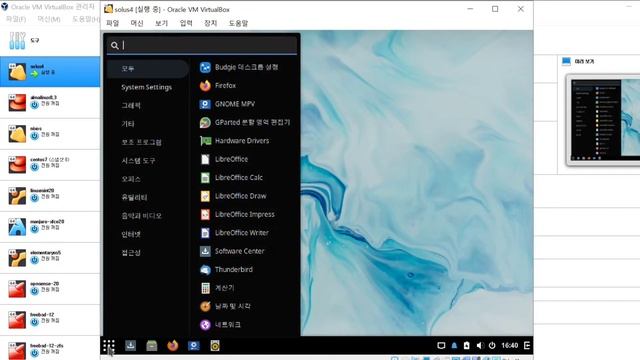Click the search field in application menu
The width and height of the screenshot is (640, 360).
tap(202, 45)
